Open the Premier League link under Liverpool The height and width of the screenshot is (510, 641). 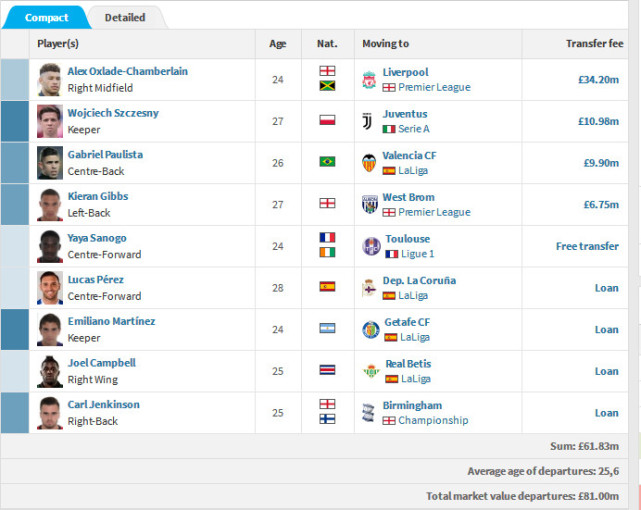tap(433, 87)
